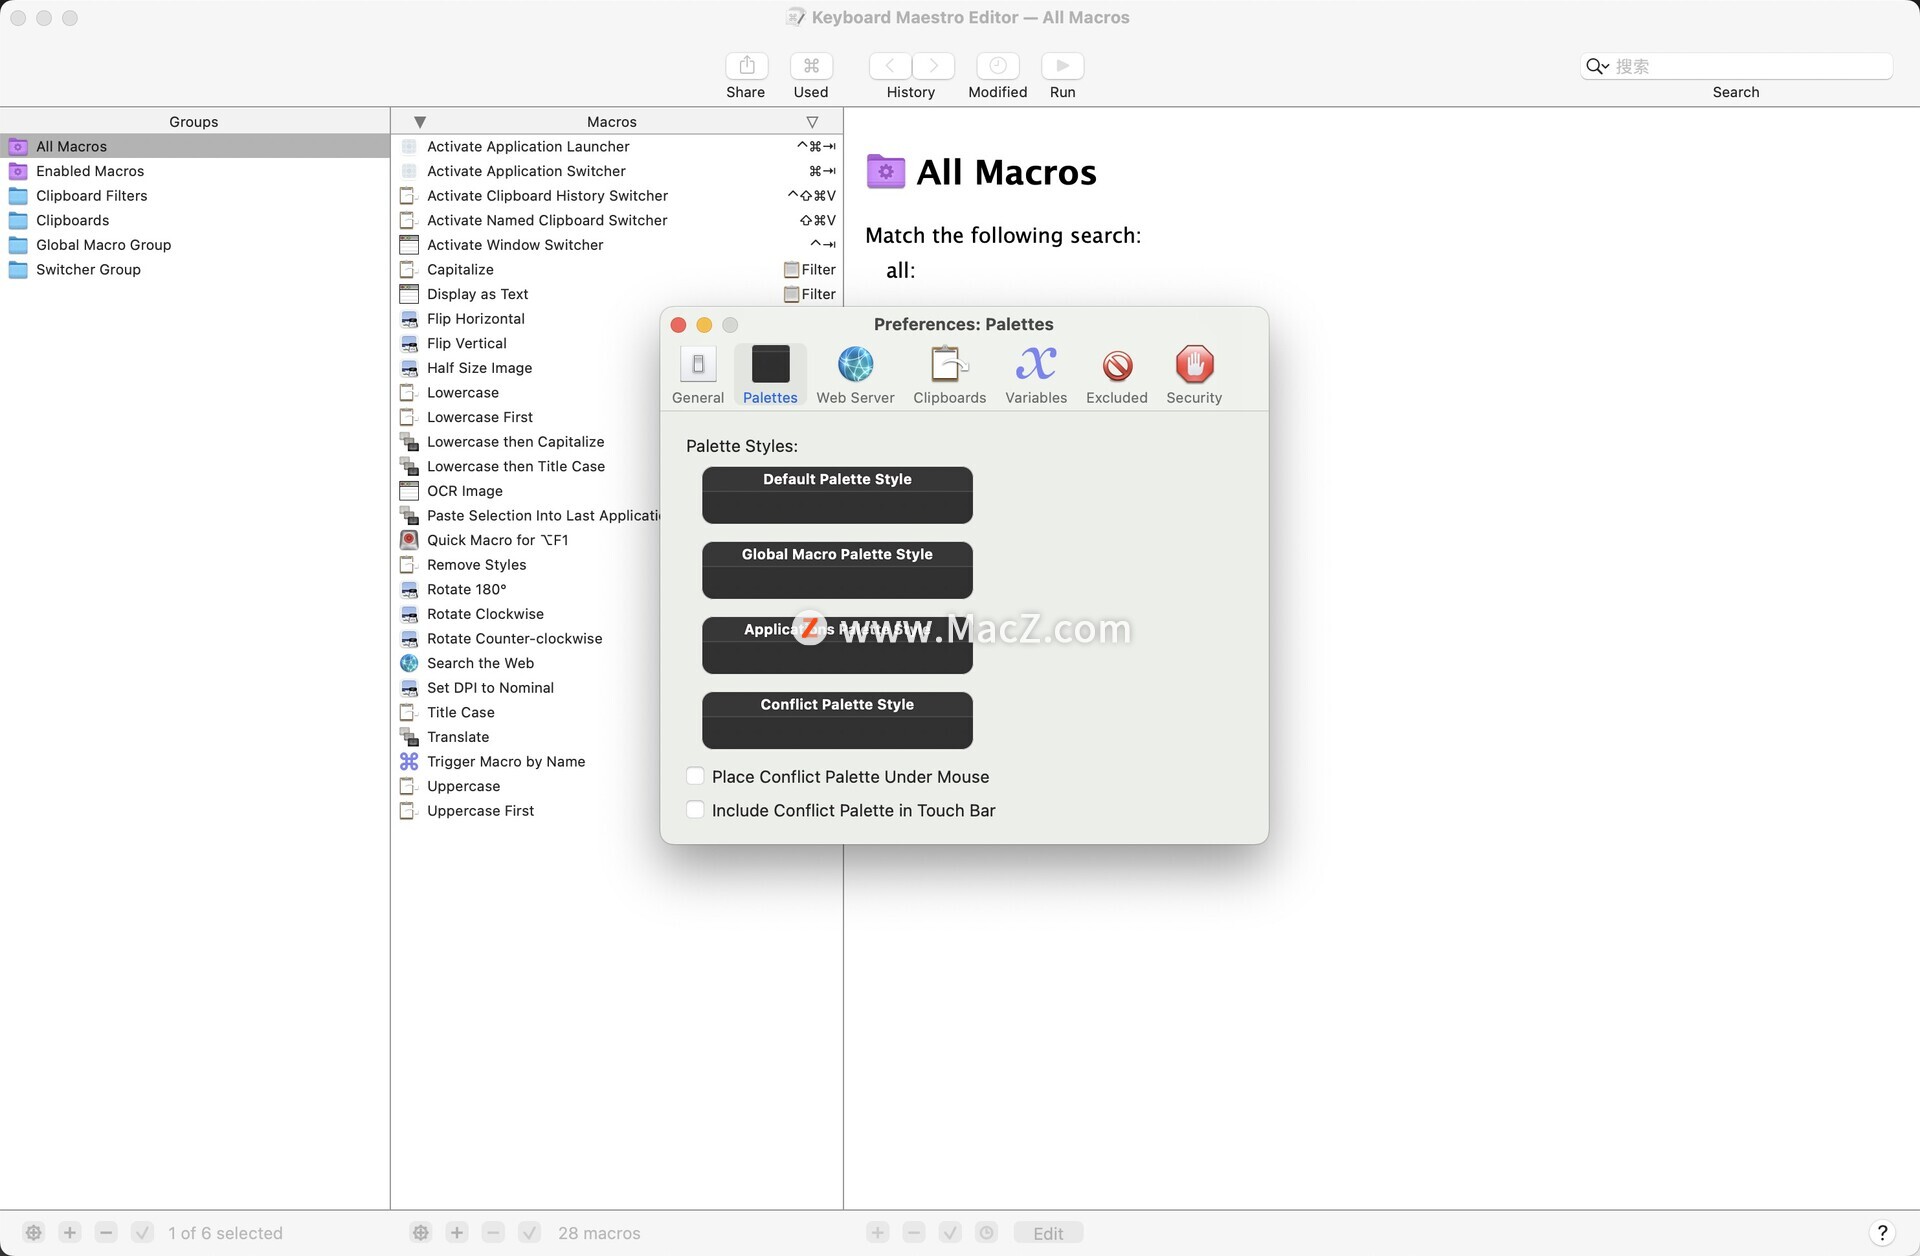Click the Share toolbar icon

pos(746,66)
